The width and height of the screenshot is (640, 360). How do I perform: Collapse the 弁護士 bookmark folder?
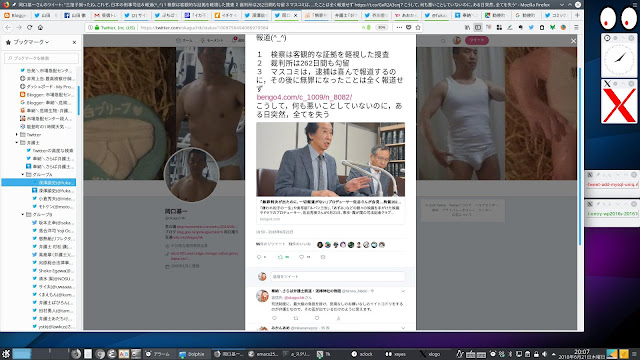pyautogui.click(x=17, y=142)
